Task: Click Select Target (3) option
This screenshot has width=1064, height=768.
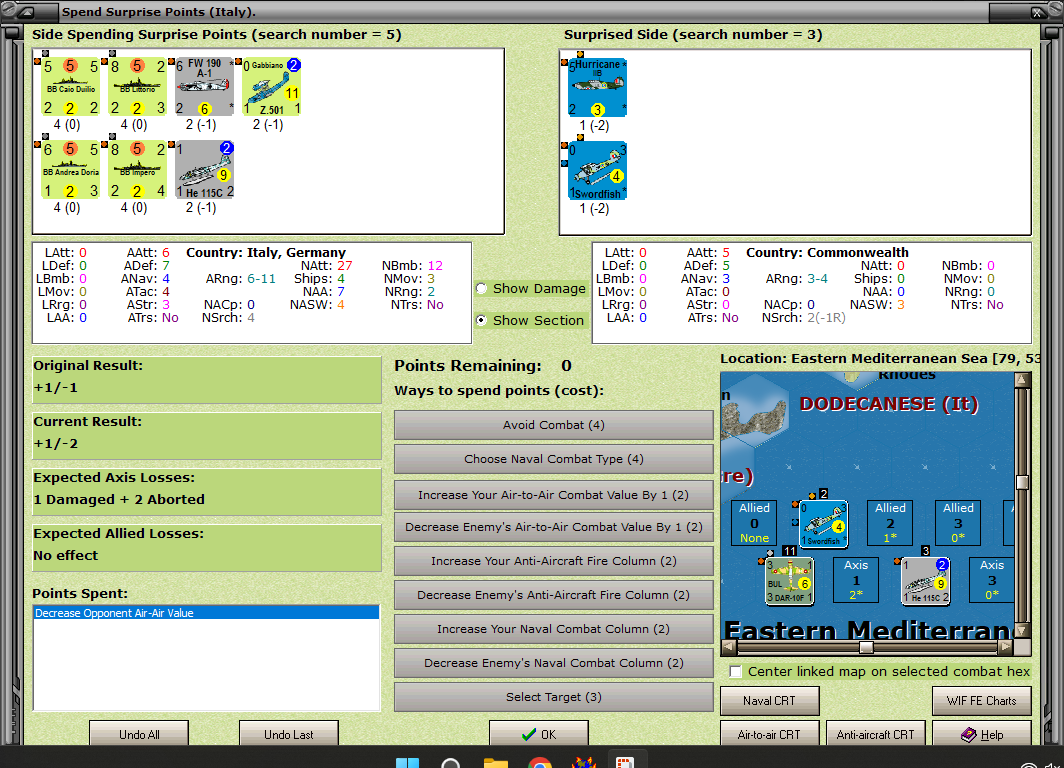Action: coord(554,697)
